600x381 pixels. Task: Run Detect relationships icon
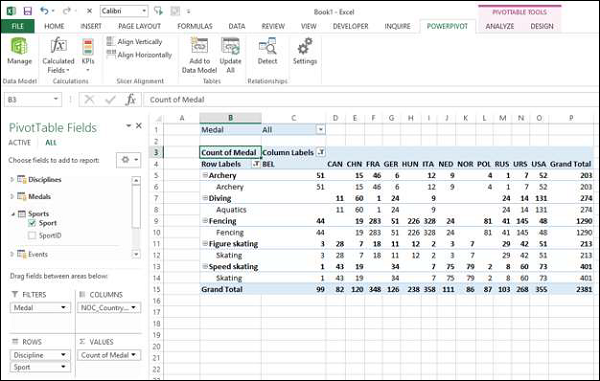click(267, 46)
